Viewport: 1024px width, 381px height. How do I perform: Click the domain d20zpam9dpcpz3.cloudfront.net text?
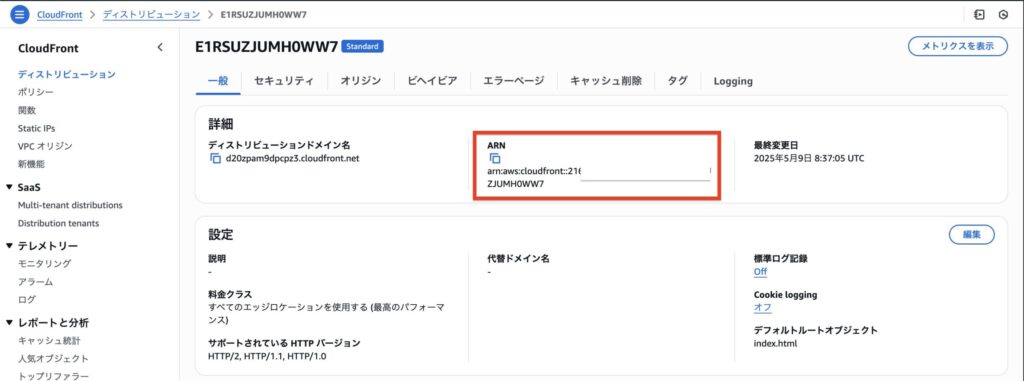click(293, 158)
